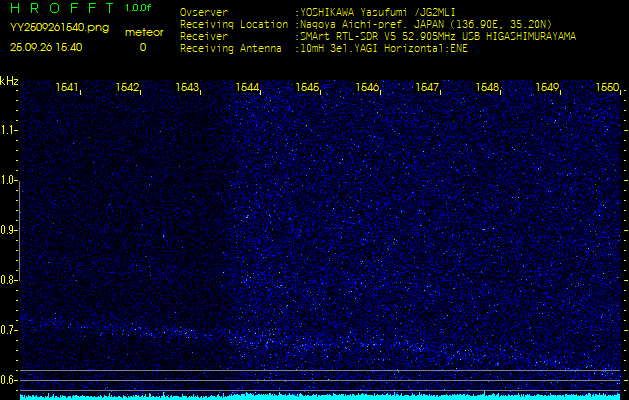The image size is (629, 400).
Task: Click the 0.6 frequency axis label
Action: click(9, 379)
